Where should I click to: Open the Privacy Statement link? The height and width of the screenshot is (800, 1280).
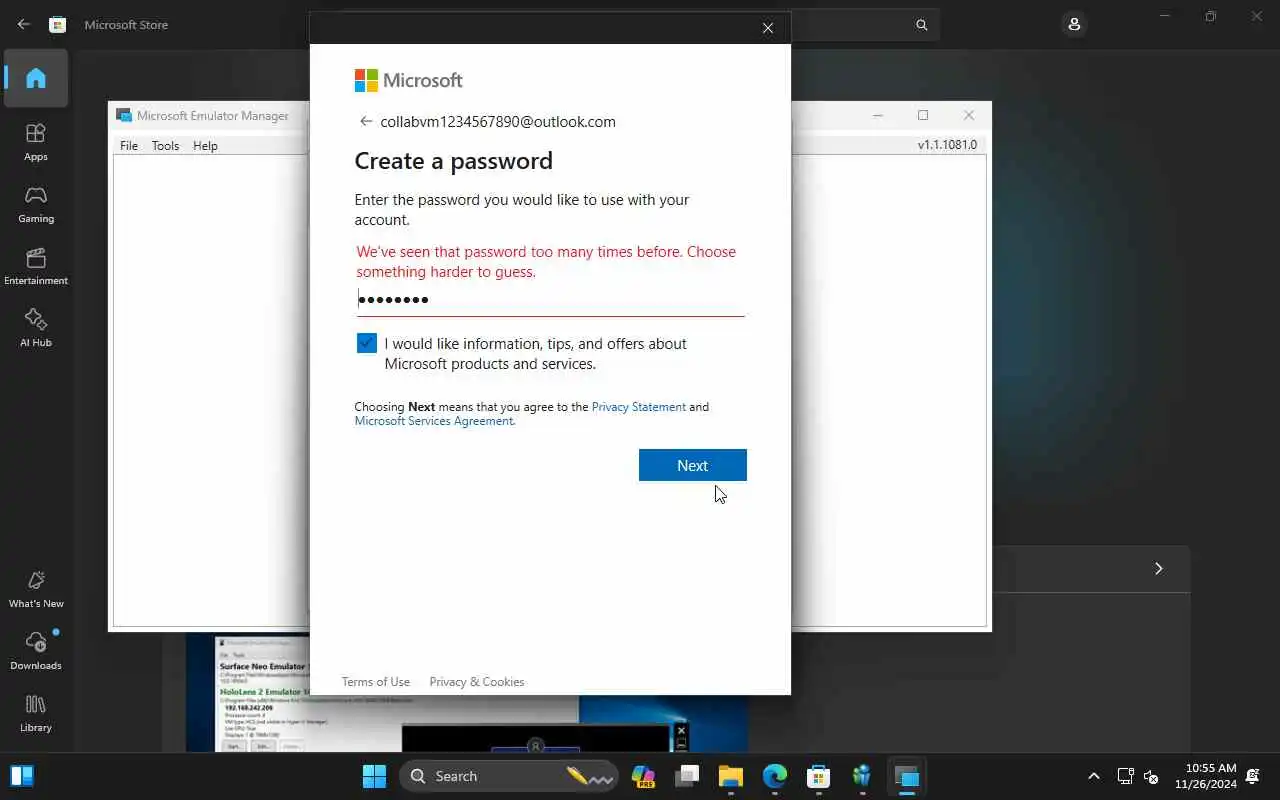[639, 407]
